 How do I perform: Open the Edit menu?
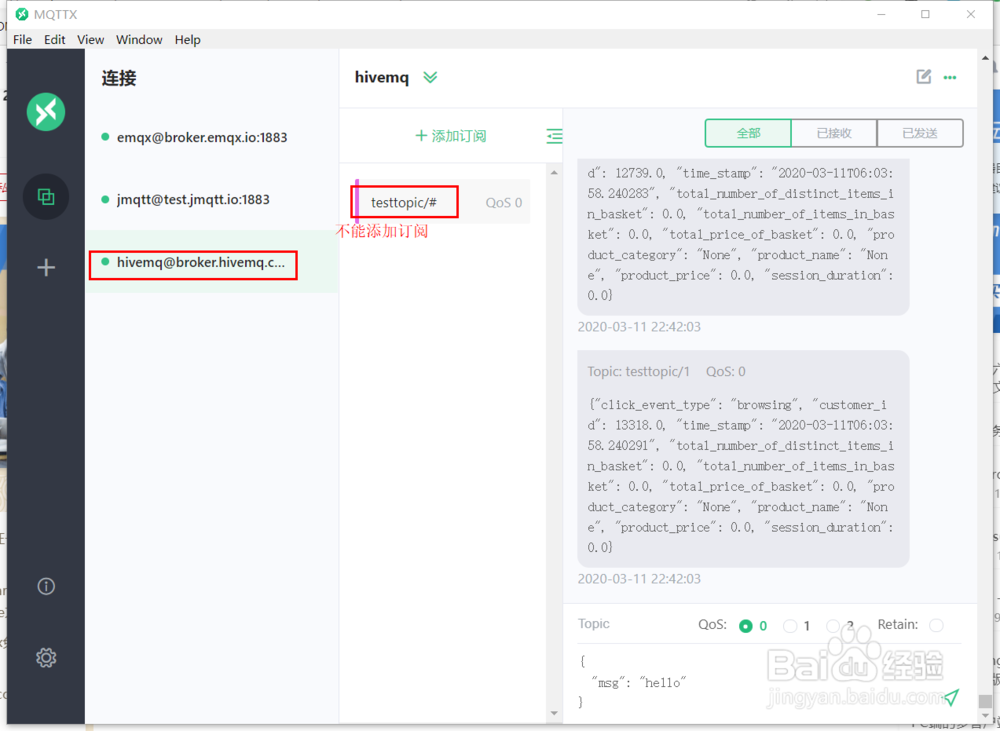54,40
